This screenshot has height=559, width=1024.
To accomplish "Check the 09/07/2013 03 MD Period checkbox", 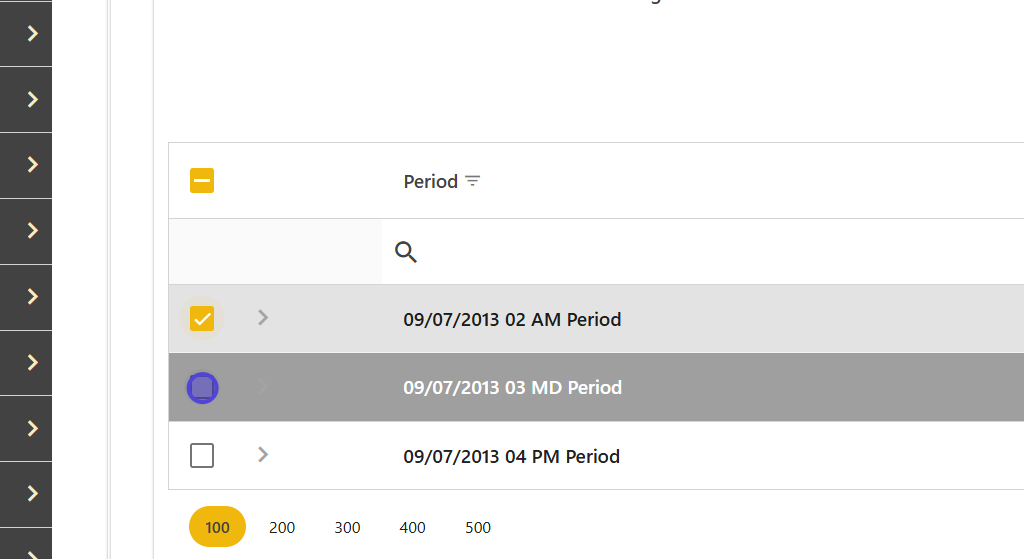I will [203, 387].
